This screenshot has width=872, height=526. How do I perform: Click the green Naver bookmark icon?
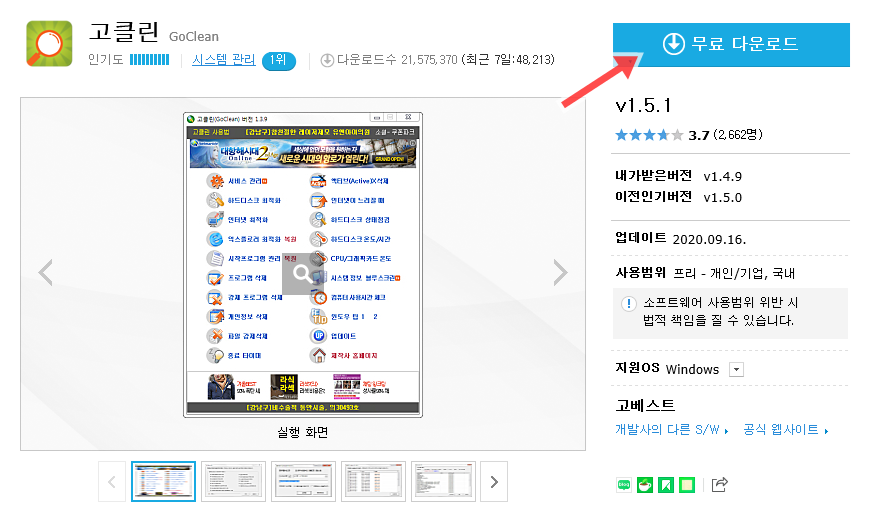tap(666, 485)
